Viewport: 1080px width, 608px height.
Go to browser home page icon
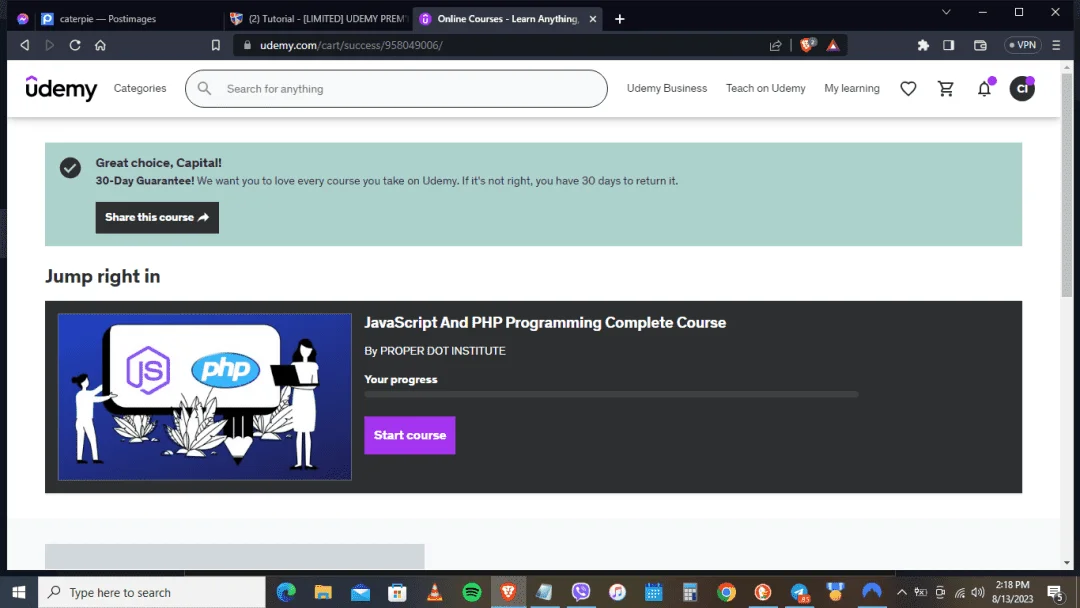click(x=101, y=45)
